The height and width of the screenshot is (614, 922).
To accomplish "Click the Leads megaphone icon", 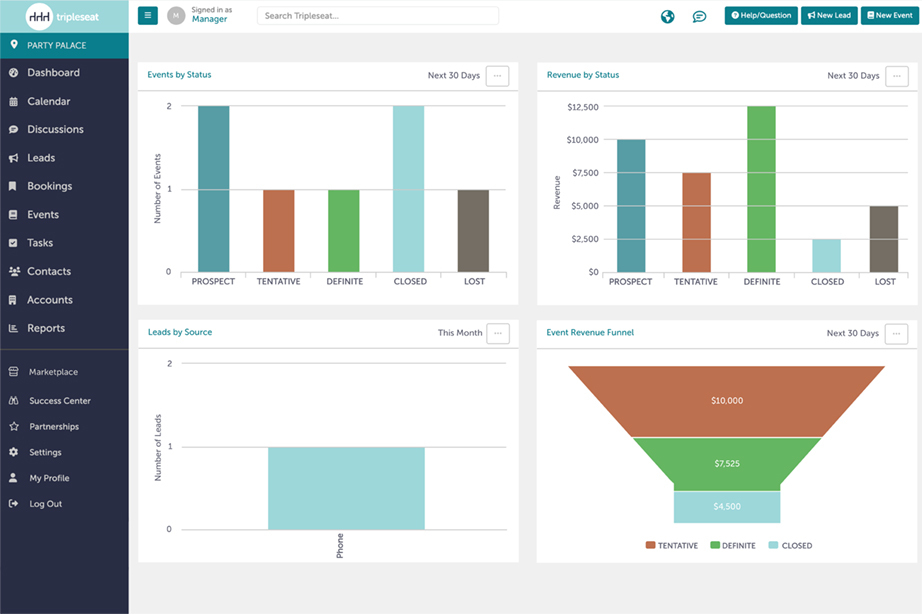I will (14, 158).
